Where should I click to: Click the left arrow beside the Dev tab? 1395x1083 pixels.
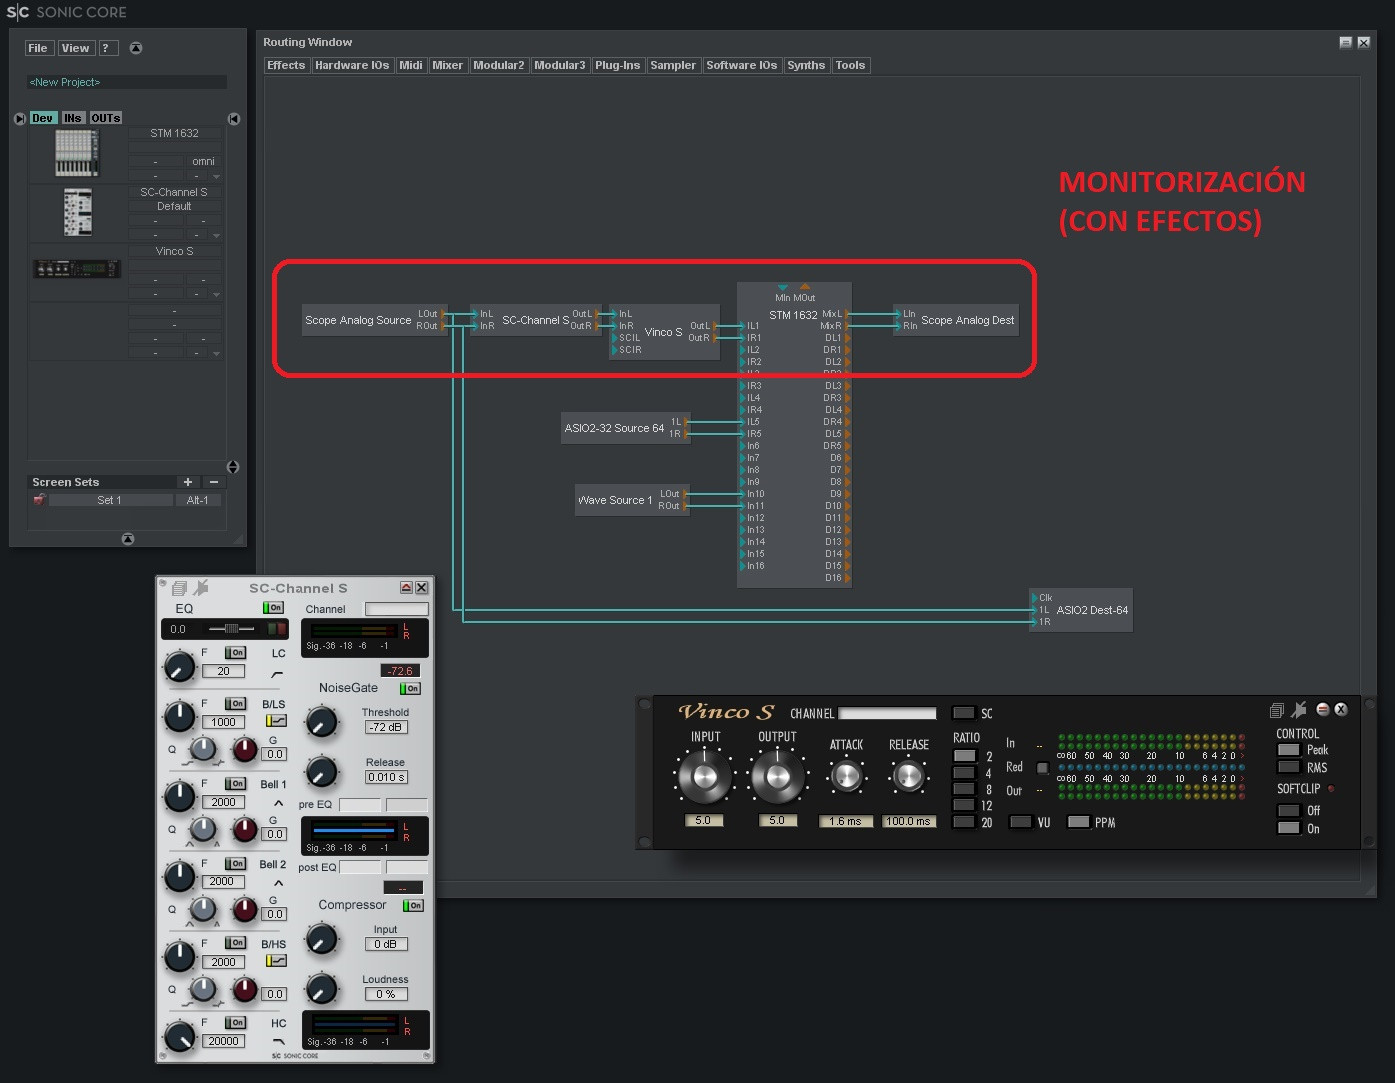point(19,118)
